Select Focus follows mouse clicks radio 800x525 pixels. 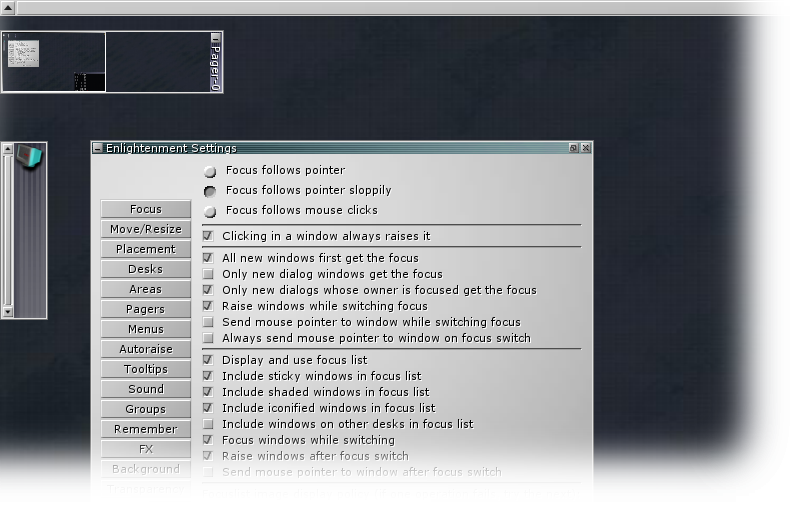[210, 211]
